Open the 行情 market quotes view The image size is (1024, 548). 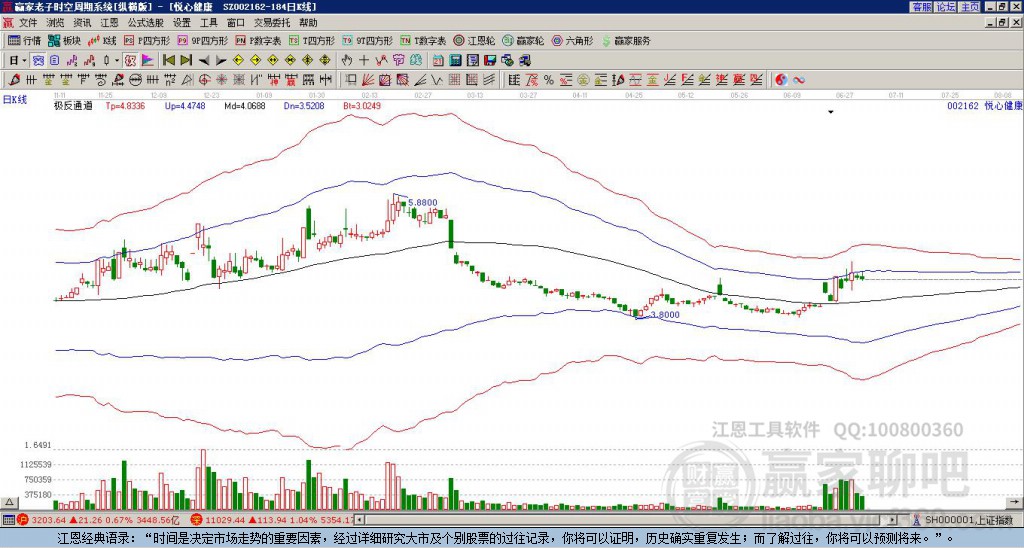(x=24, y=40)
